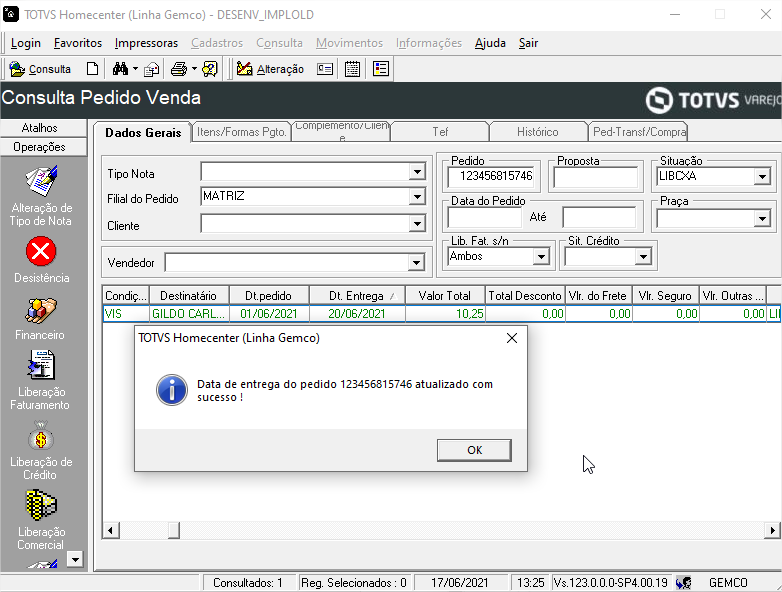The image size is (782, 592).
Task: Click the print preview icon in toolbar
Action: click(151, 69)
